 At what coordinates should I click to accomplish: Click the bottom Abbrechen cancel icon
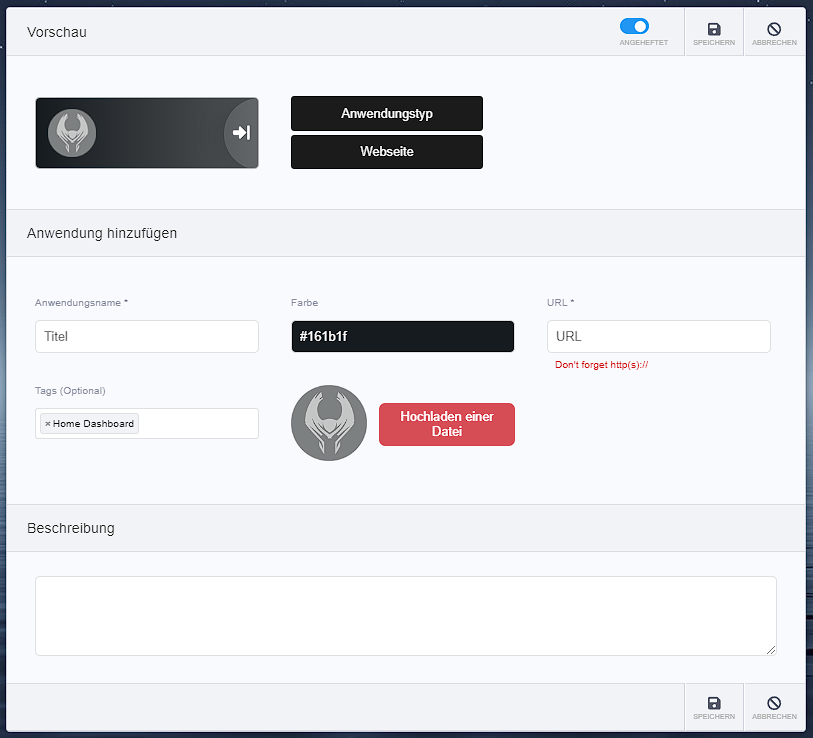pos(774,703)
